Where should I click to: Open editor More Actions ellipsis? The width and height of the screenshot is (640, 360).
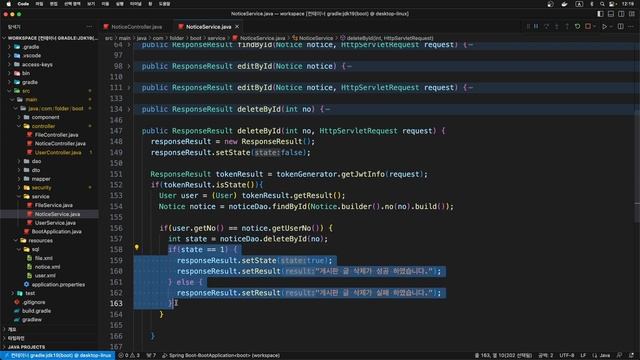pyautogui.click(x=631, y=27)
